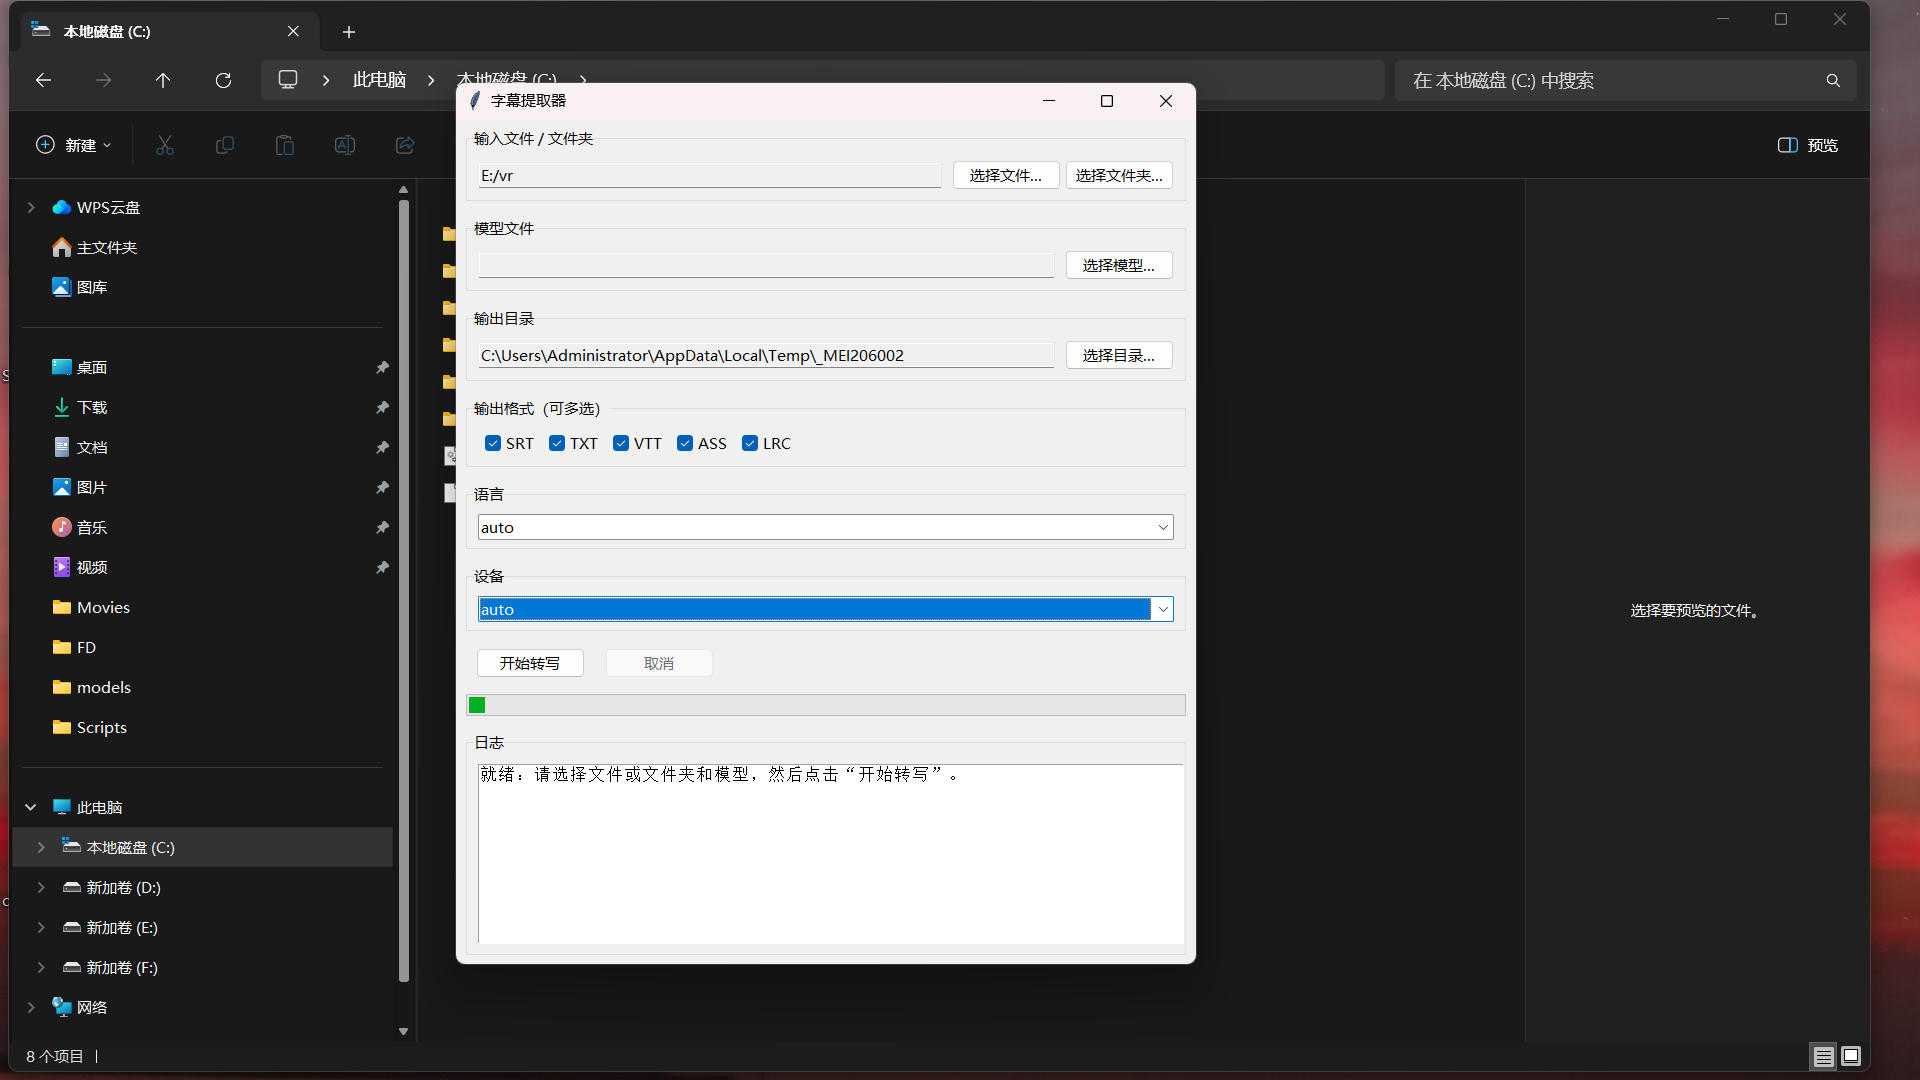Image resolution: width=1920 pixels, height=1080 pixels.
Task: Click the search magnifier icon in Explorer
Action: point(1833,80)
